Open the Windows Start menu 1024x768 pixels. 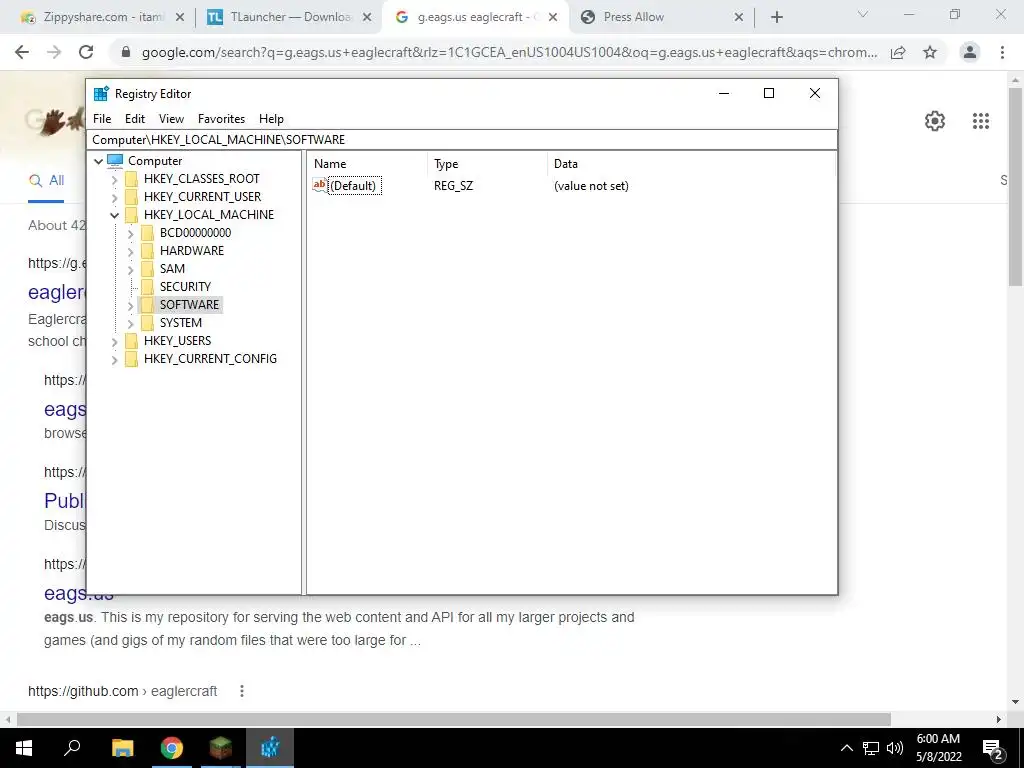(x=24, y=748)
